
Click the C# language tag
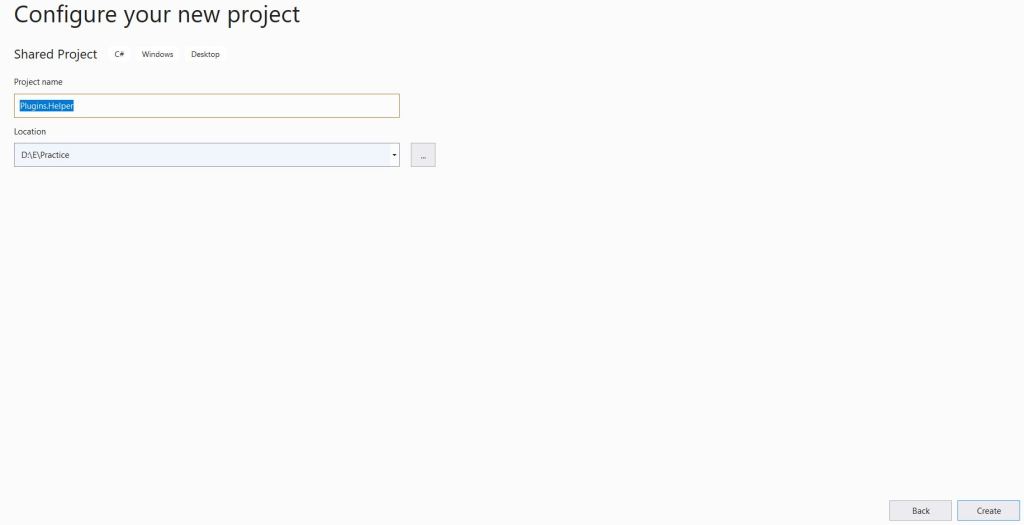pyautogui.click(x=119, y=54)
